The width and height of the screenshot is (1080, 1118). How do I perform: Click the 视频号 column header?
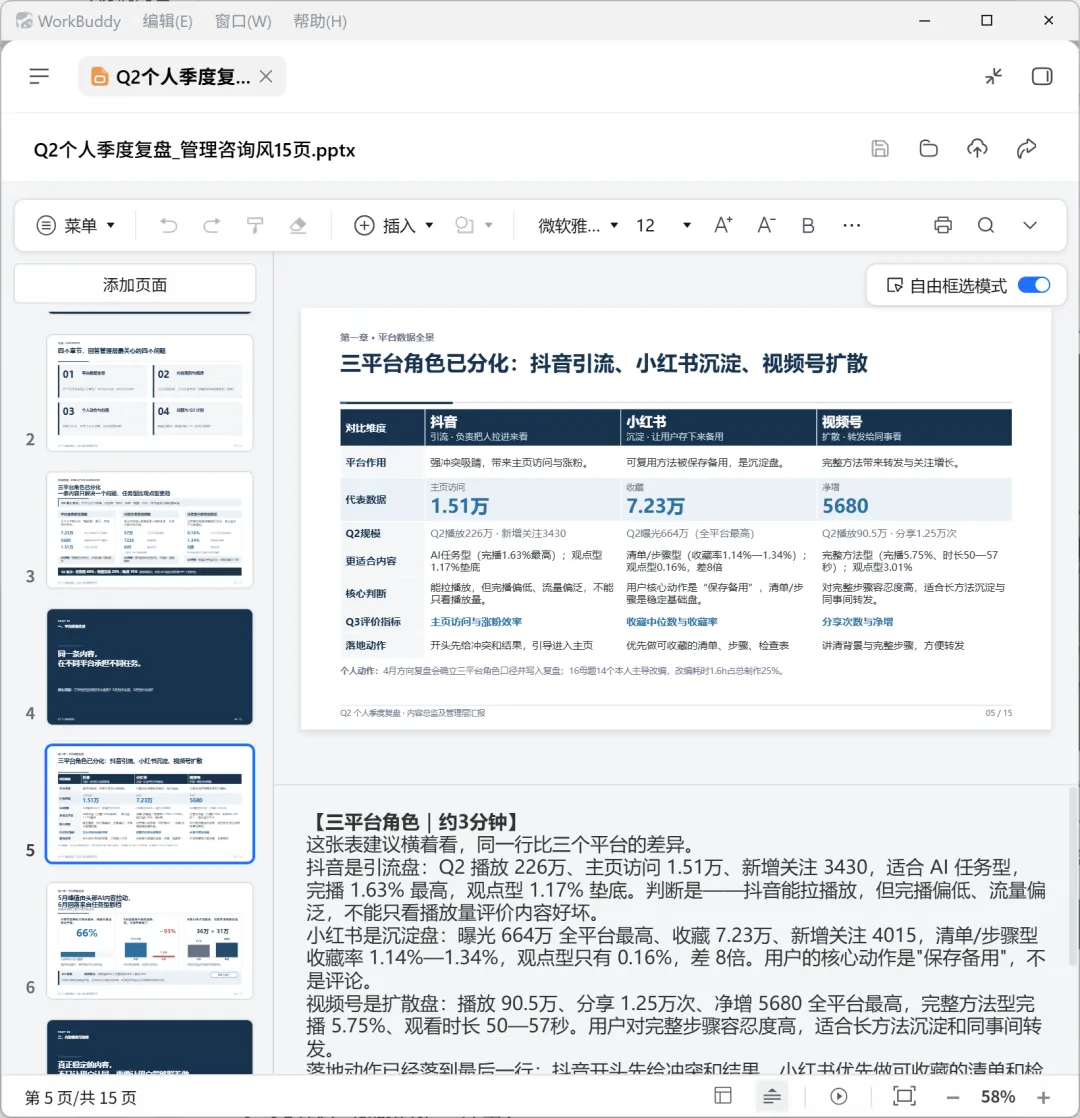click(x=915, y=428)
